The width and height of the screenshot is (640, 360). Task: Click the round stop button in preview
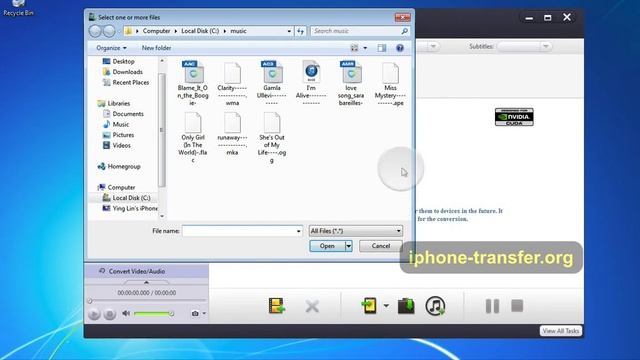(109, 313)
